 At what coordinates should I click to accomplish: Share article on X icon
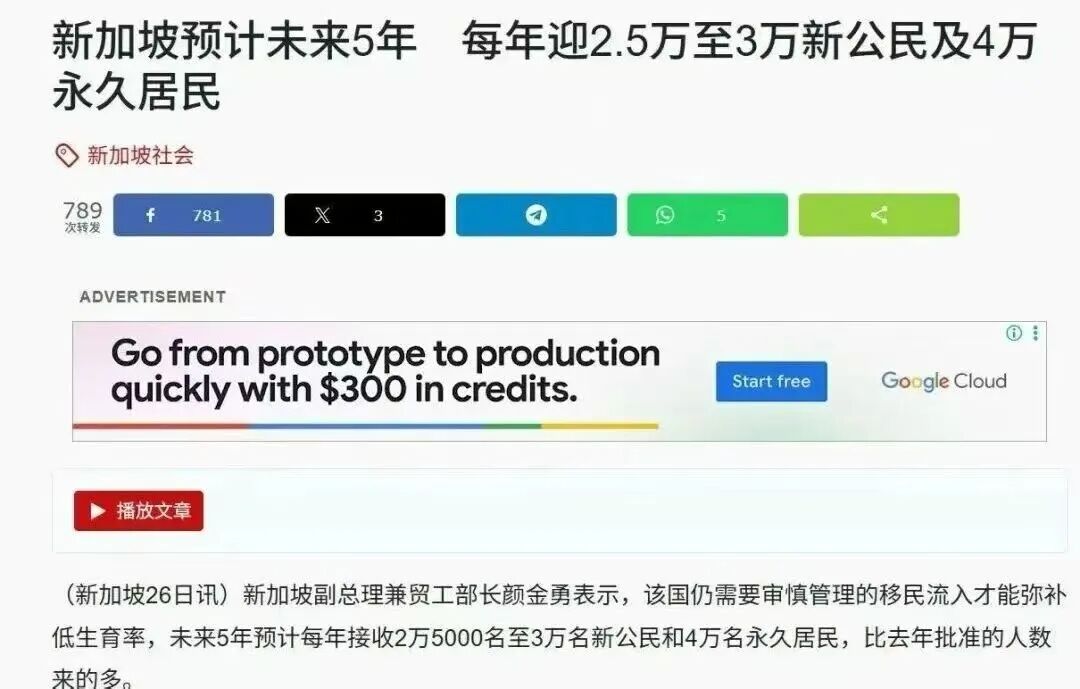322,215
